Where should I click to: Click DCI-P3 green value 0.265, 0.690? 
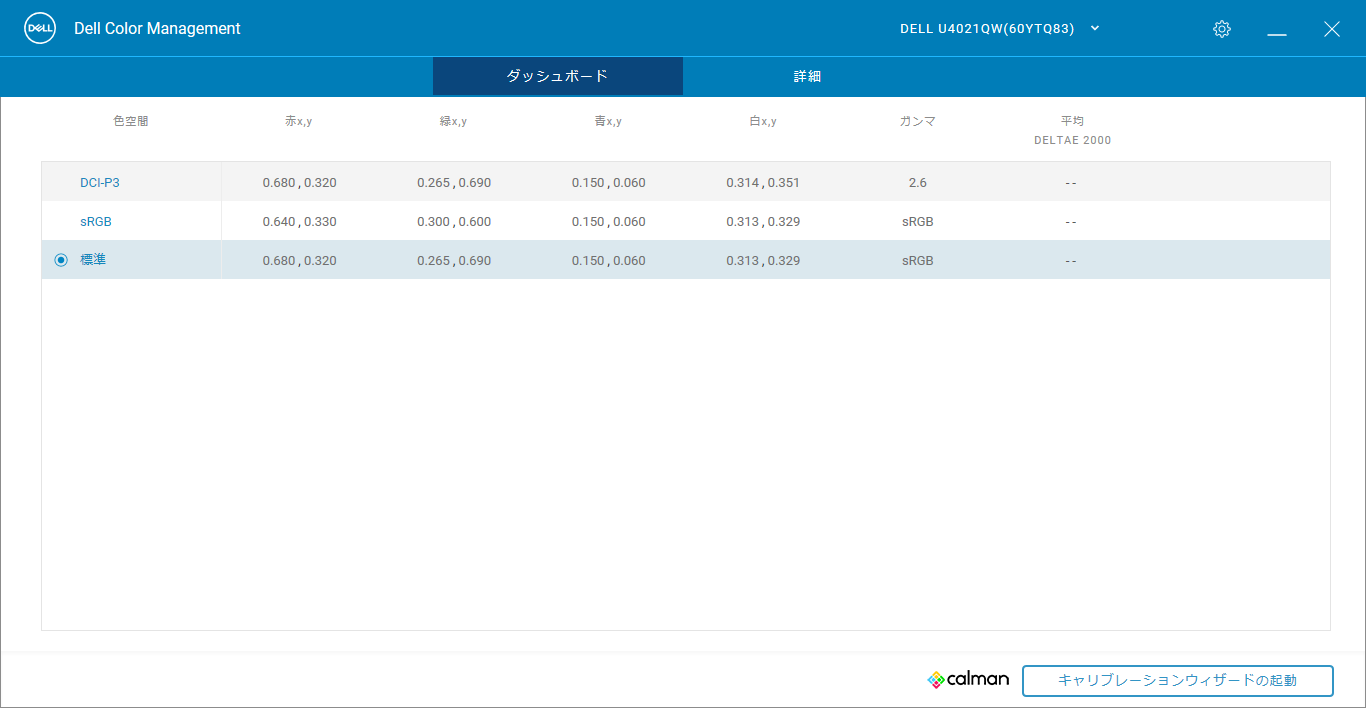454,183
